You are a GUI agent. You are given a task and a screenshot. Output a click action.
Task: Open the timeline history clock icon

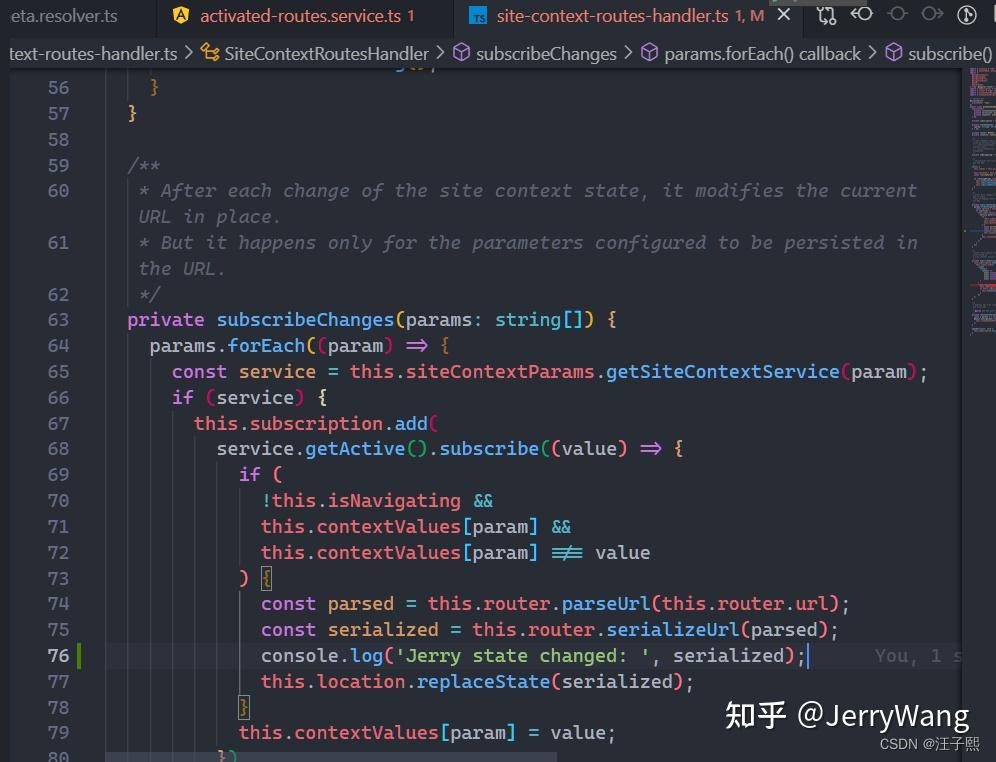966,16
